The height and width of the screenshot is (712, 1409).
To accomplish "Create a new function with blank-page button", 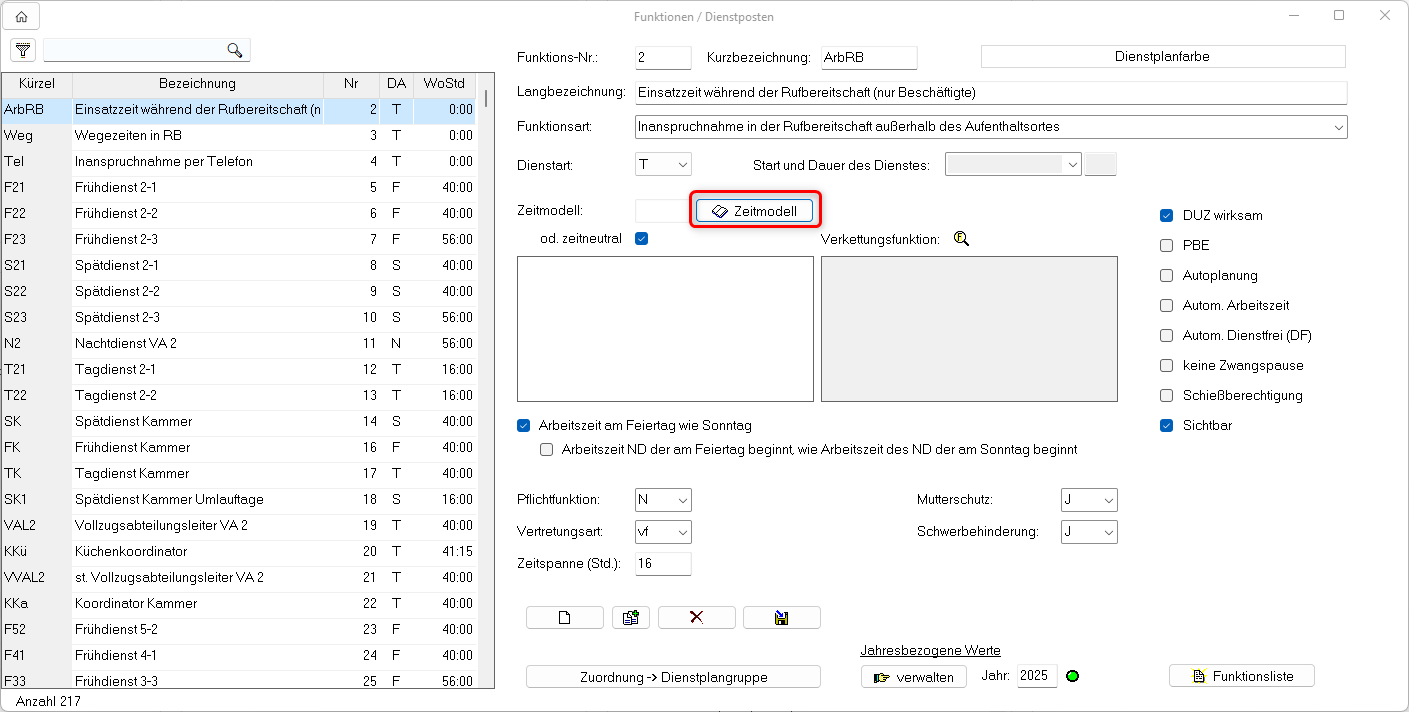I will click(564, 618).
